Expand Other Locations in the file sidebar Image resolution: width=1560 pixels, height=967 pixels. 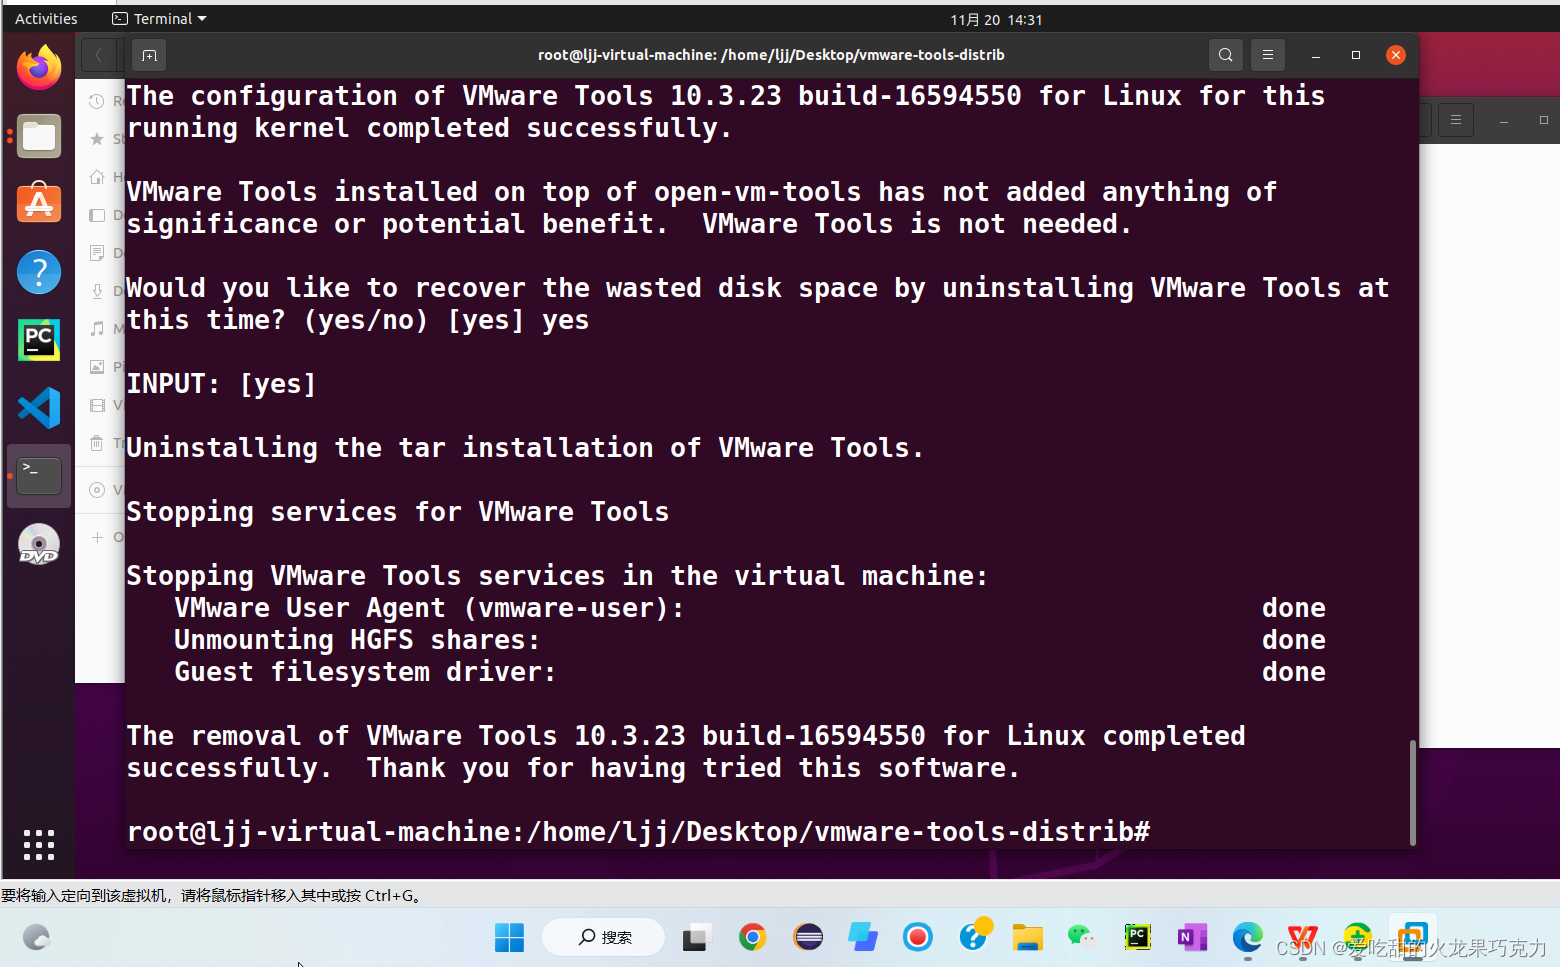click(x=112, y=536)
